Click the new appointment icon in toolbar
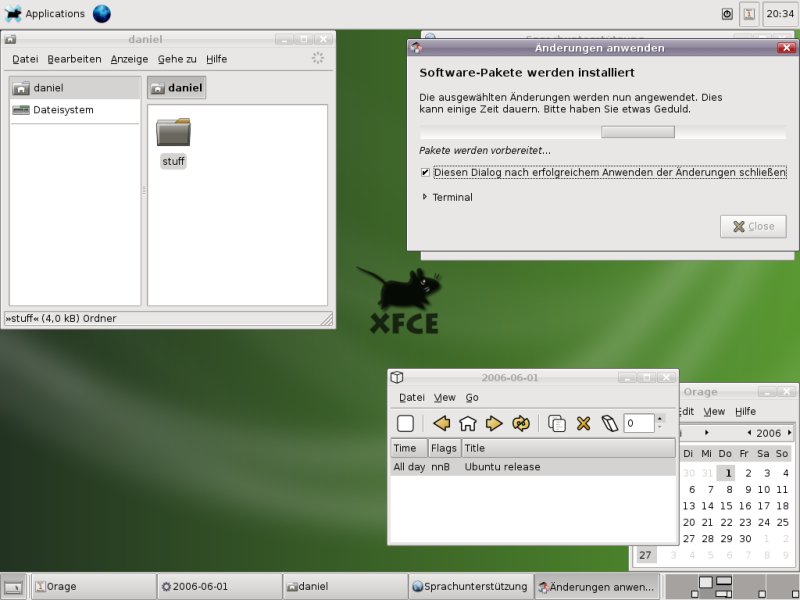Screen dimensions: 800x600 click(405, 423)
